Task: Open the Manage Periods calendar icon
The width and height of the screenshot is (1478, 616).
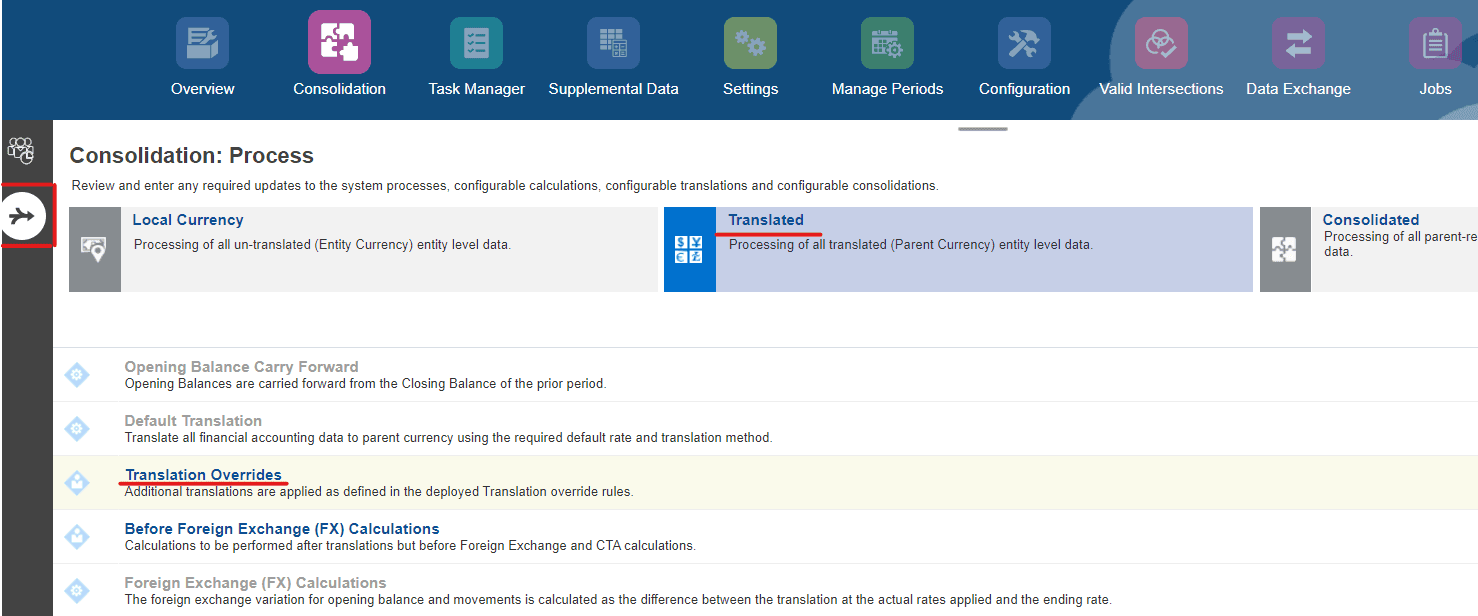Action: (x=887, y=42)
